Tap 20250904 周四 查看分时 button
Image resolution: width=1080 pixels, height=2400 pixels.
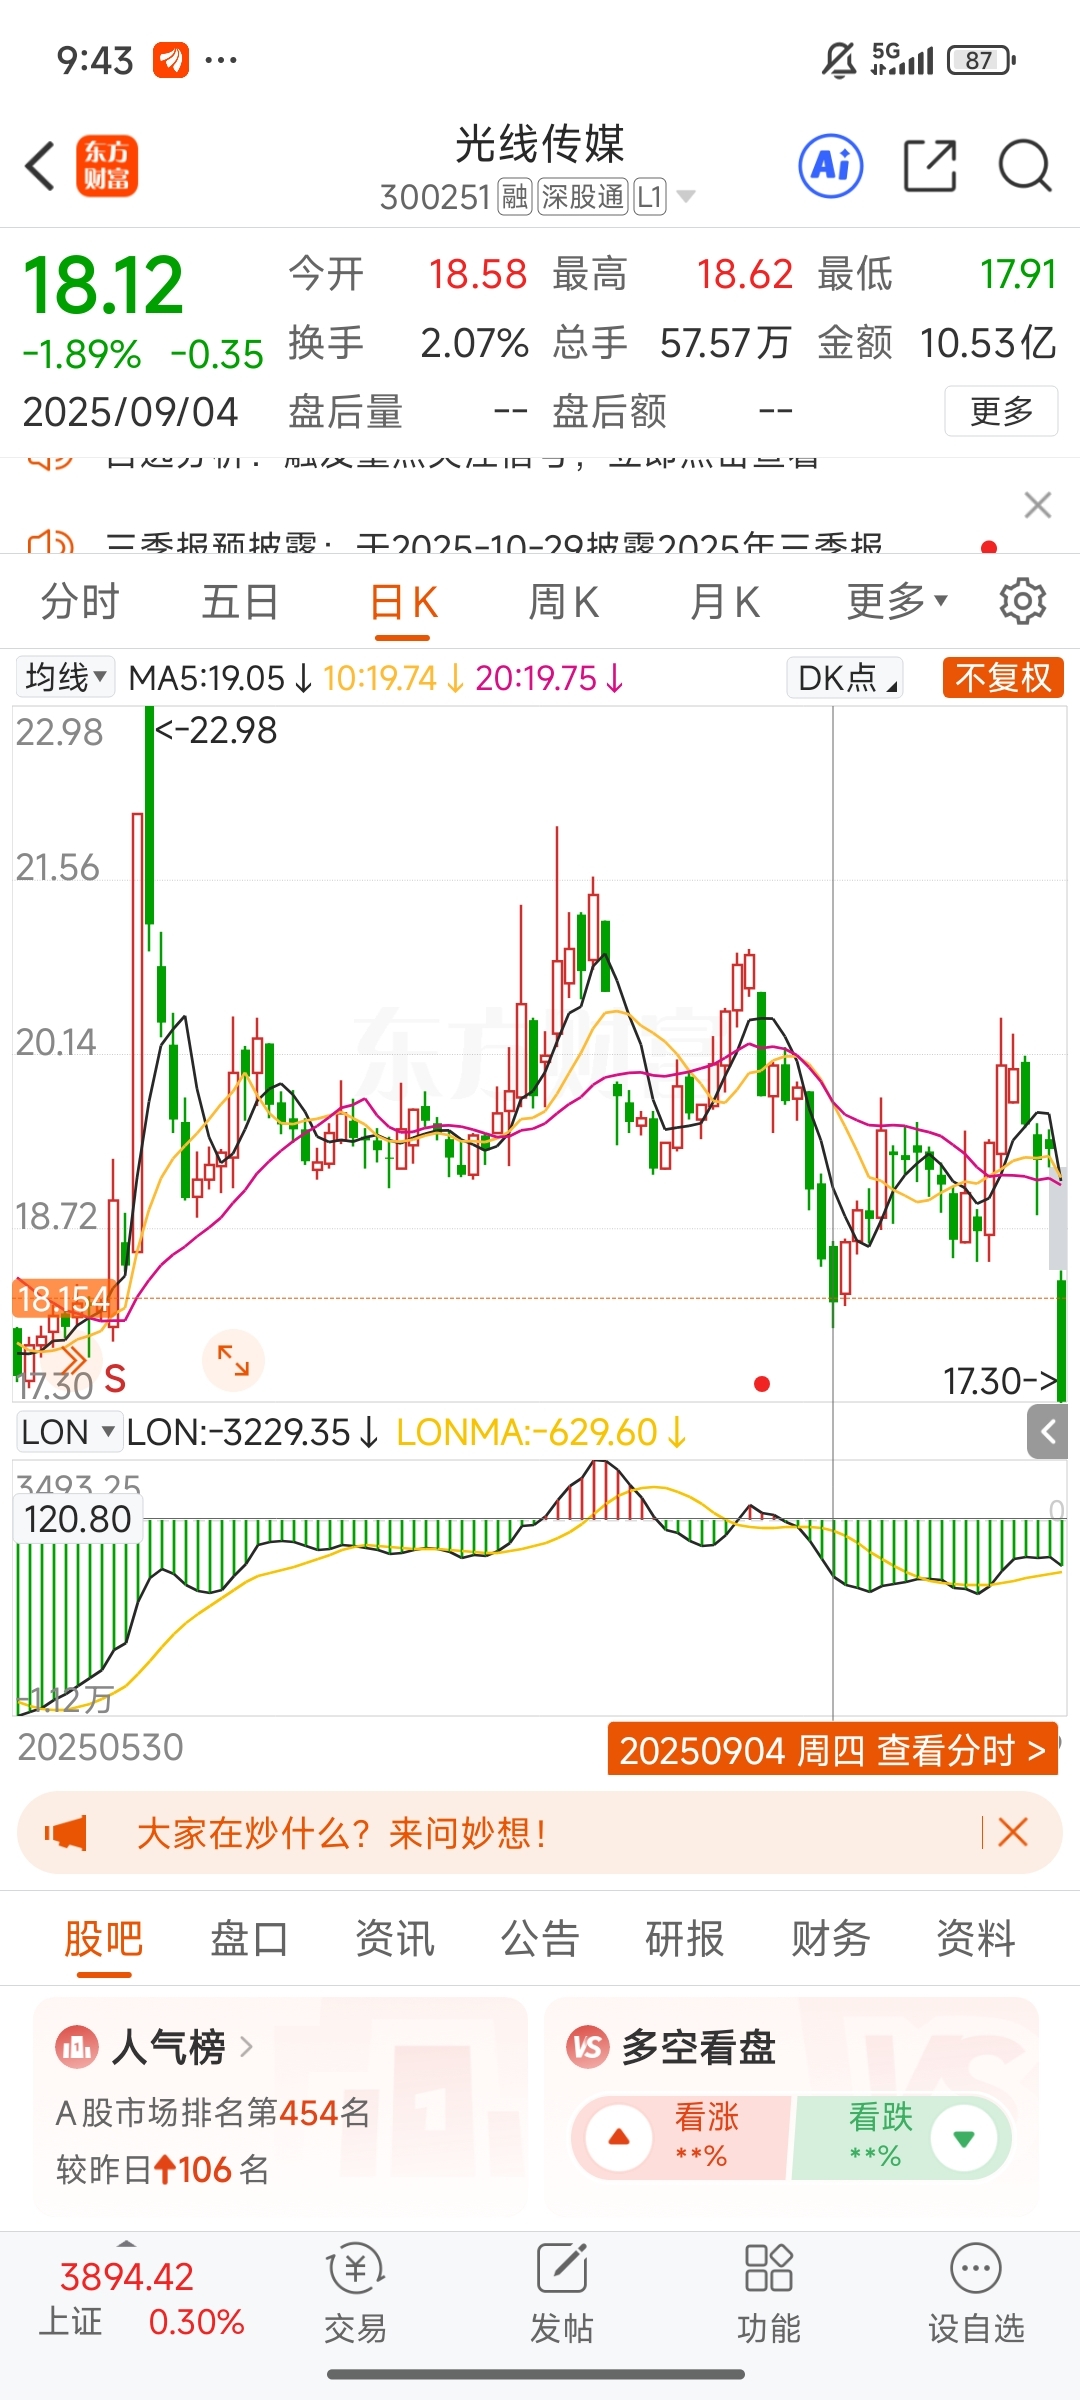click(832, 1749)
